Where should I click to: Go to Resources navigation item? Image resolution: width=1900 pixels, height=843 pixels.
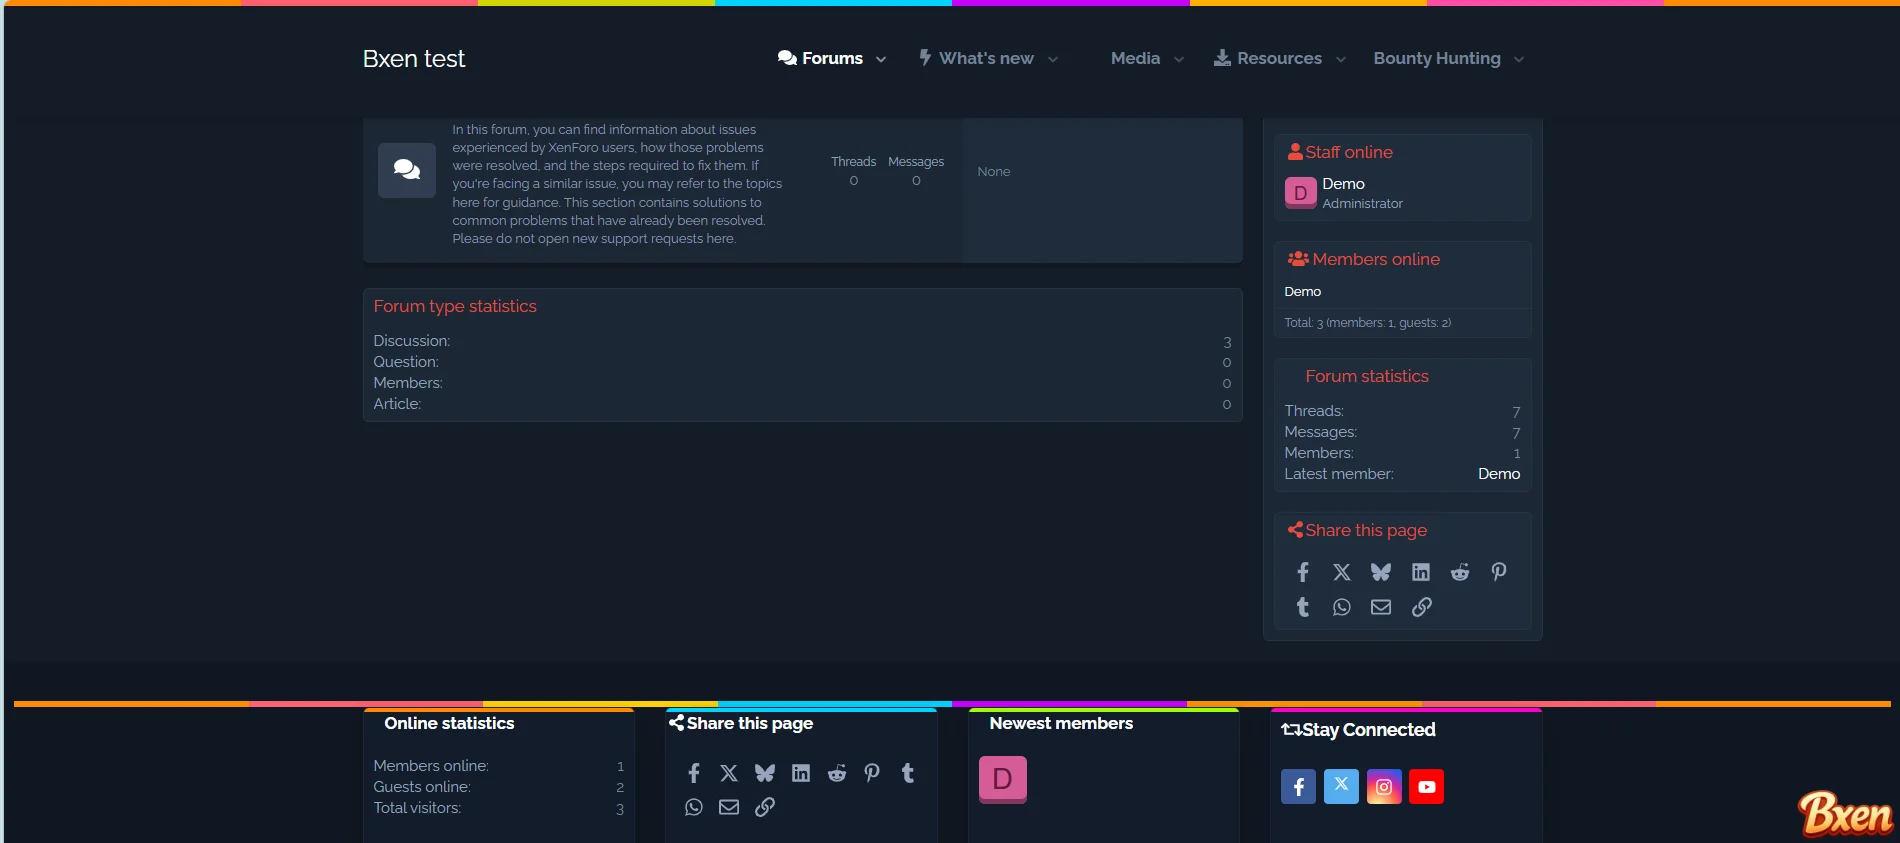[x=1278, y=58]
